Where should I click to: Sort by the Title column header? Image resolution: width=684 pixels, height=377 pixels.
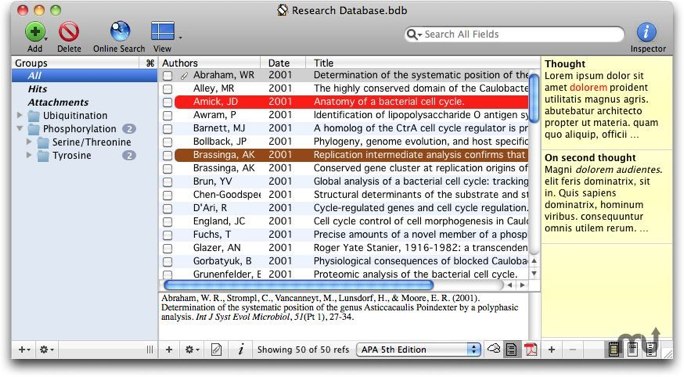(x=423, y=63)
